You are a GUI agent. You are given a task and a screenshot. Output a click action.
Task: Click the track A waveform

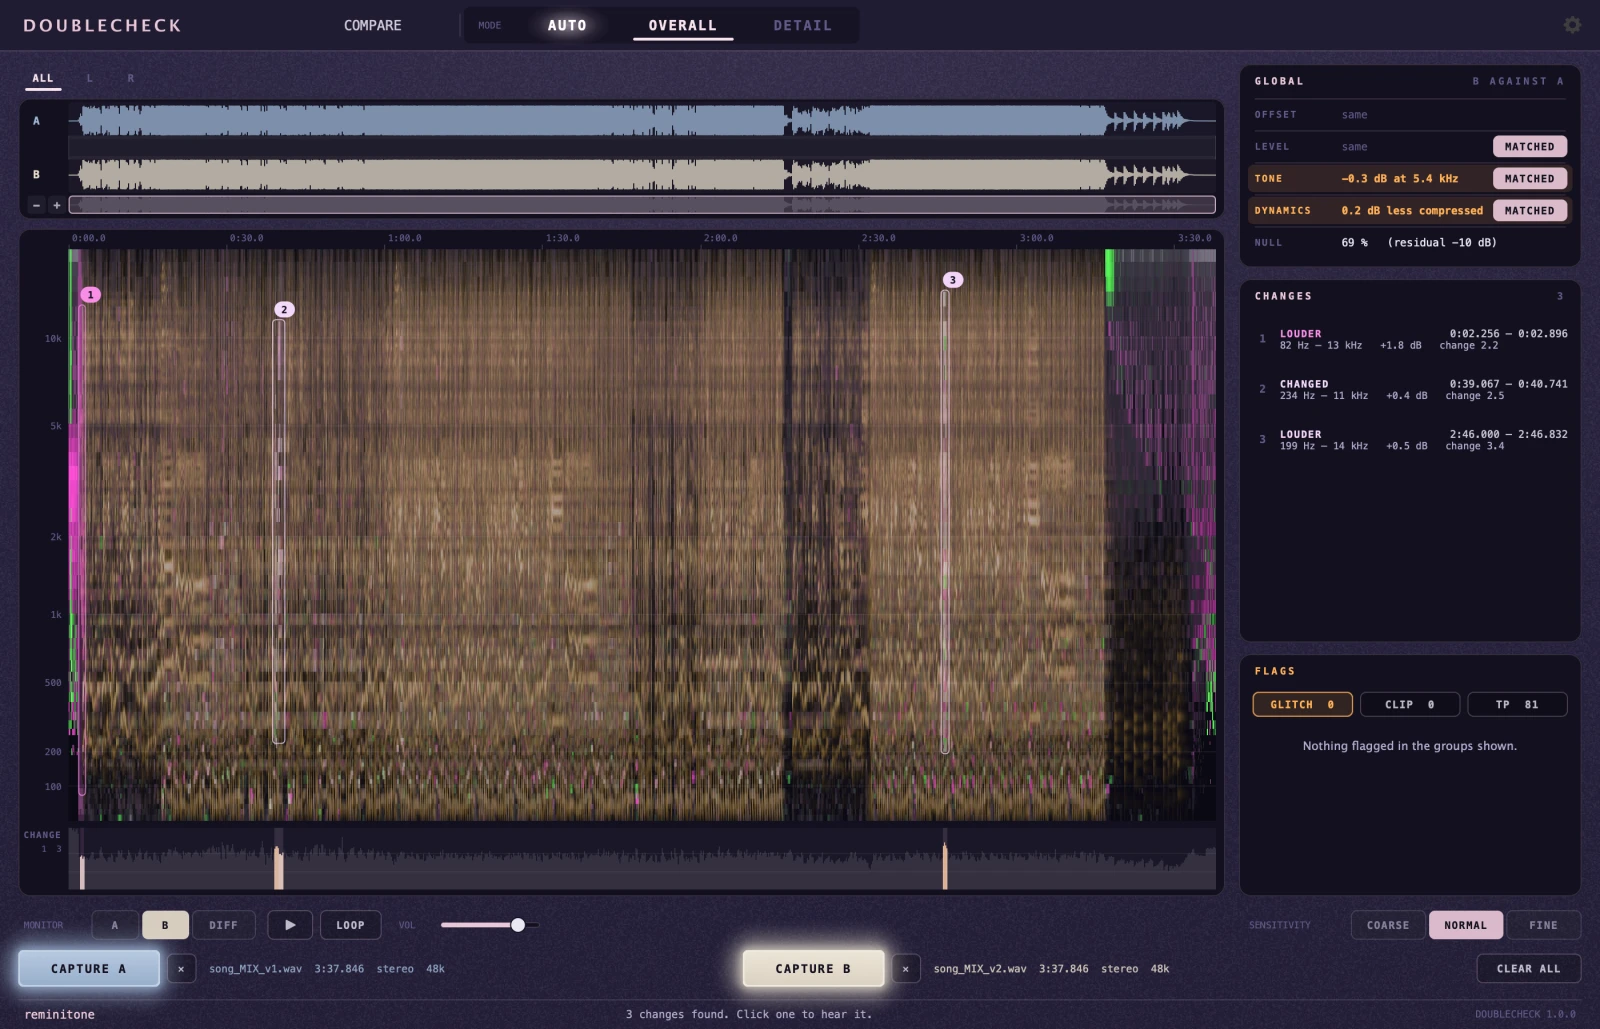[x=642, y=121]
